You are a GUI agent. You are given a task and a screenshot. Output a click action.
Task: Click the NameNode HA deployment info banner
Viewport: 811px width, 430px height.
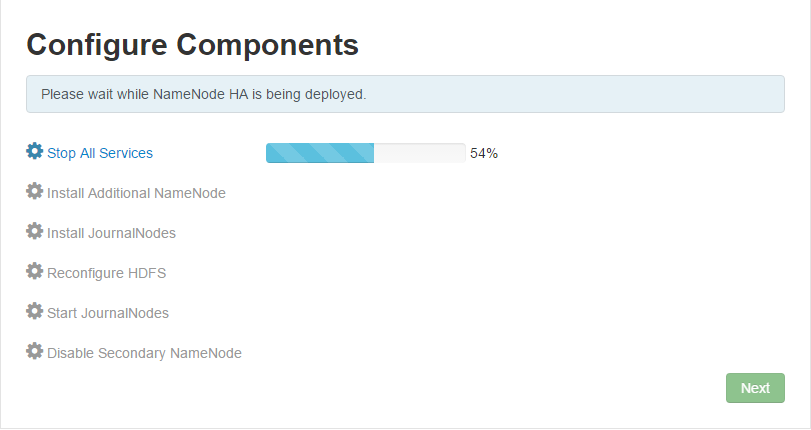[x=405, y=95]
